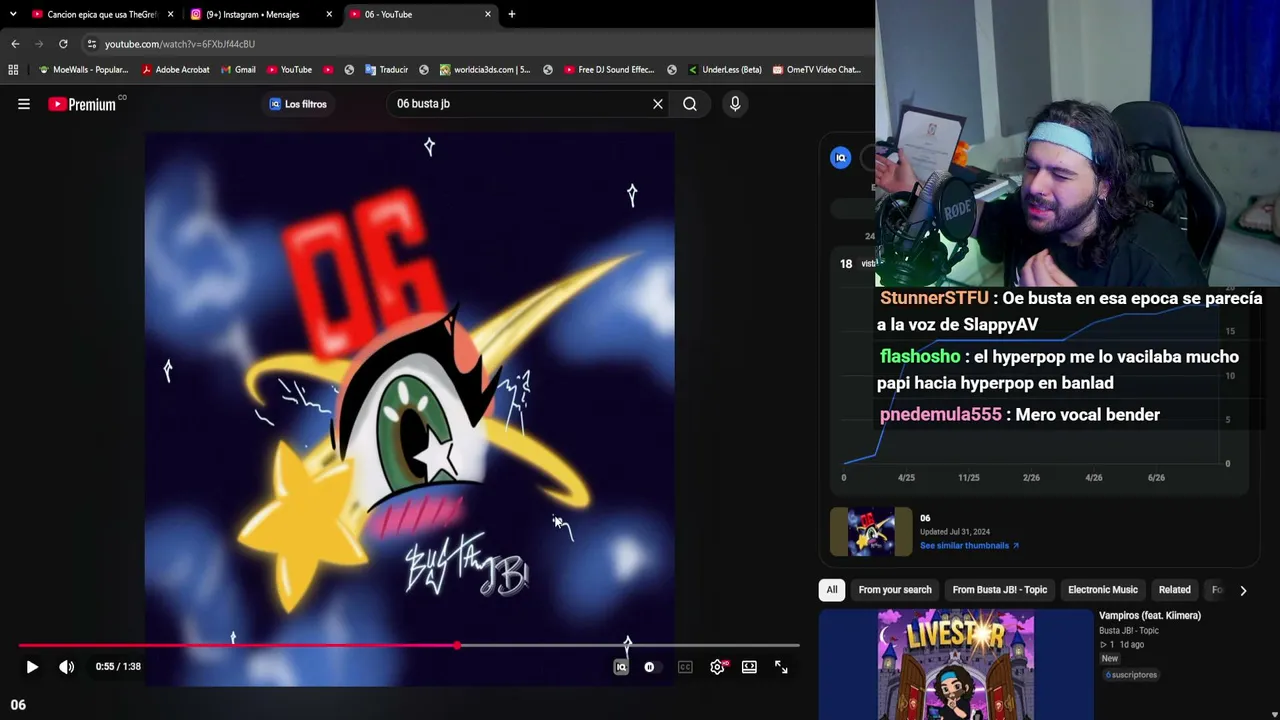Open the See similar thumbnails link
1280x720 pixels.
tap(969, 546)
